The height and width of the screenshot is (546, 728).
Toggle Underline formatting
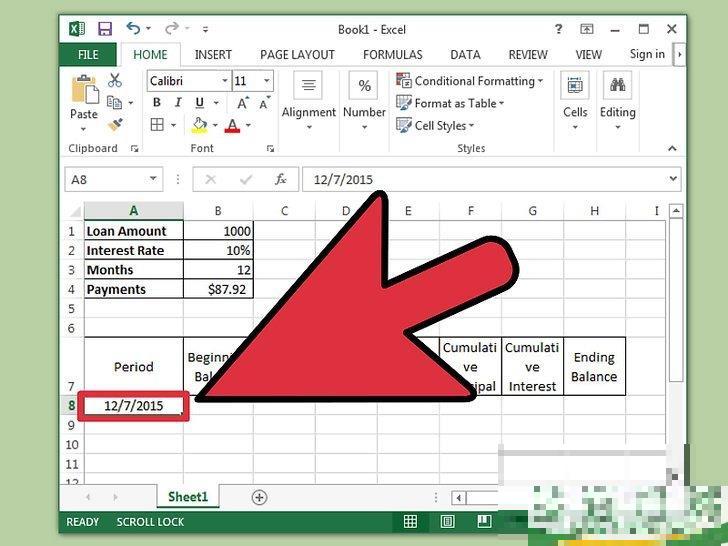tap(200, 103)
